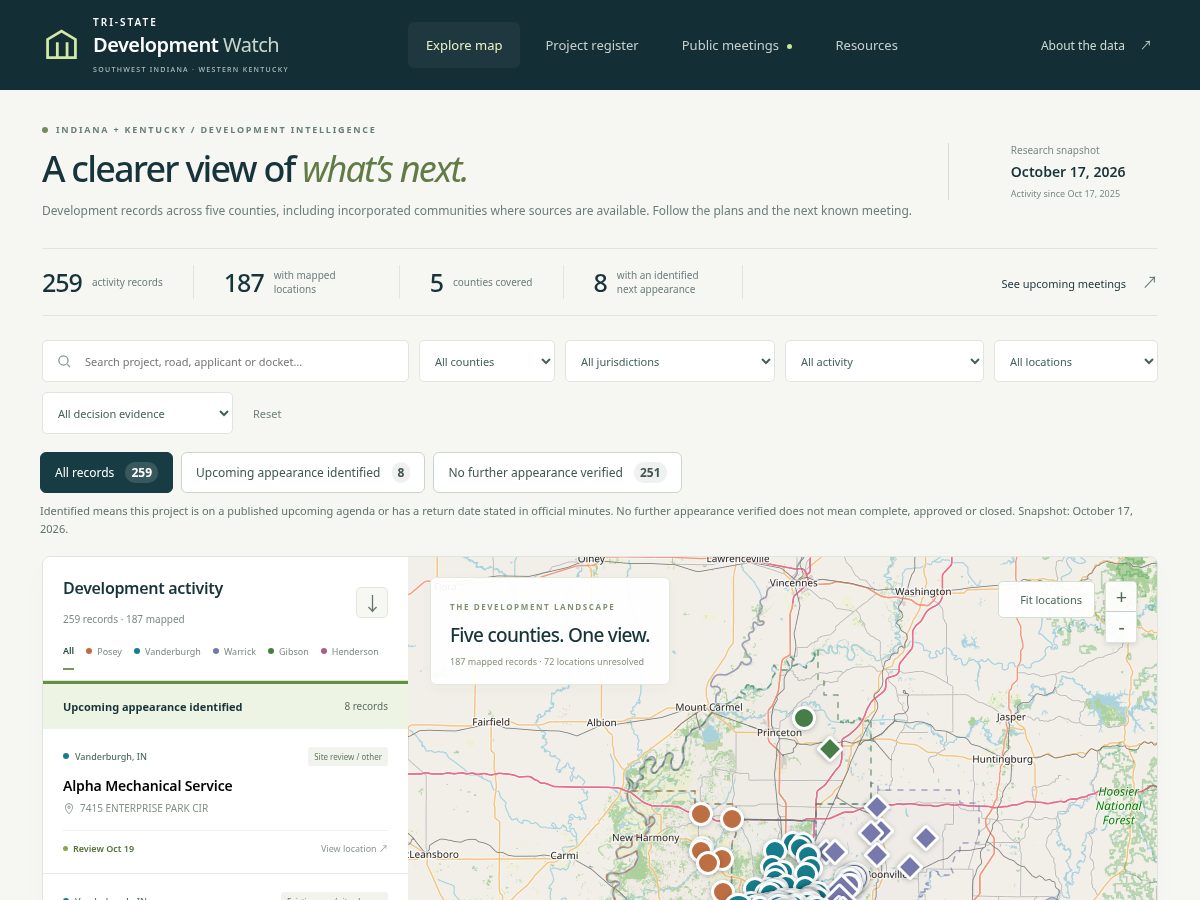Select the All records 259 filter
Image resolution: width=1200 pixels, height=900 pixels.
click(x=106, y=472)
